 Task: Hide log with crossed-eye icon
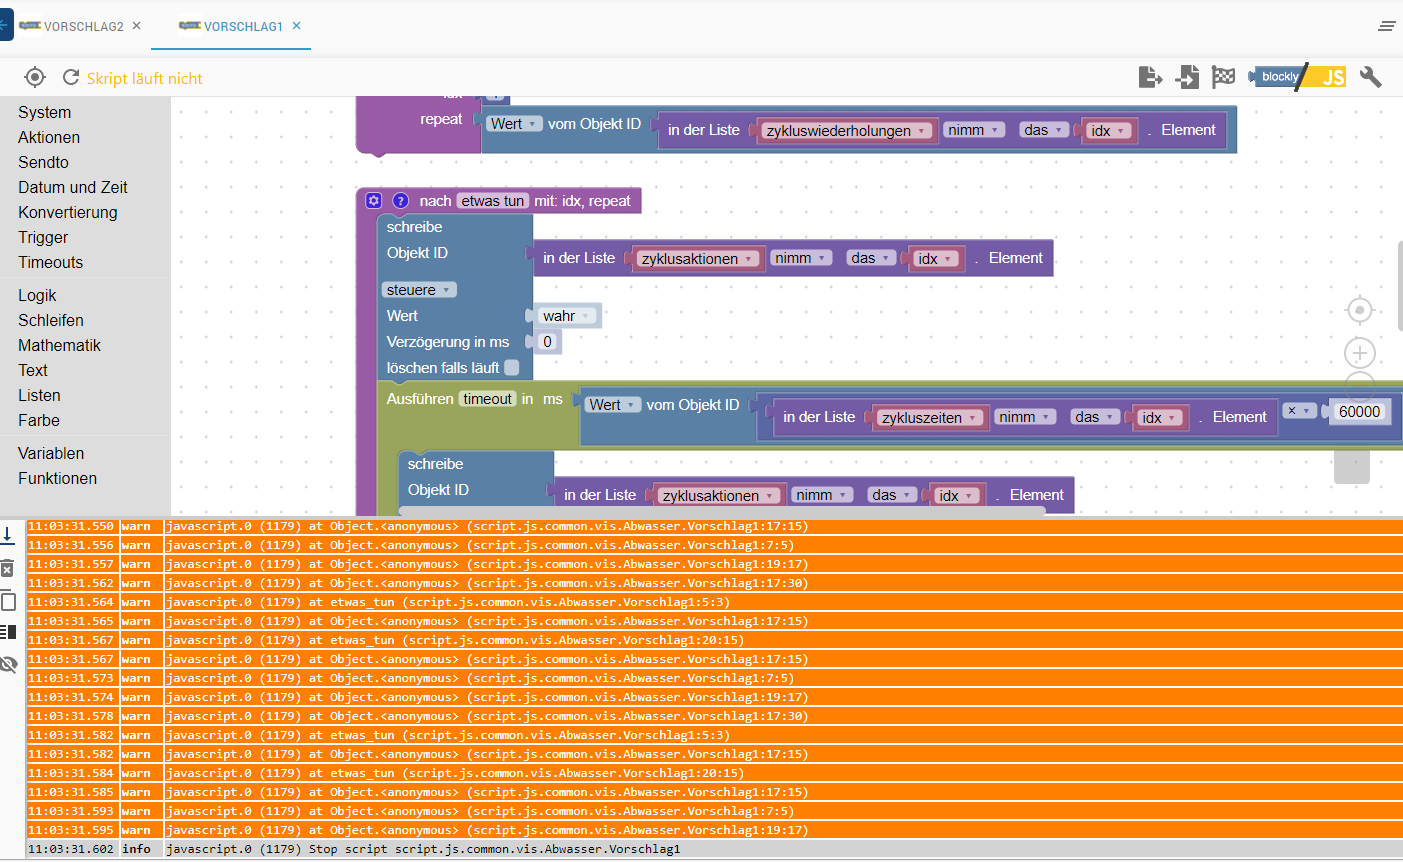coord(9,664)
